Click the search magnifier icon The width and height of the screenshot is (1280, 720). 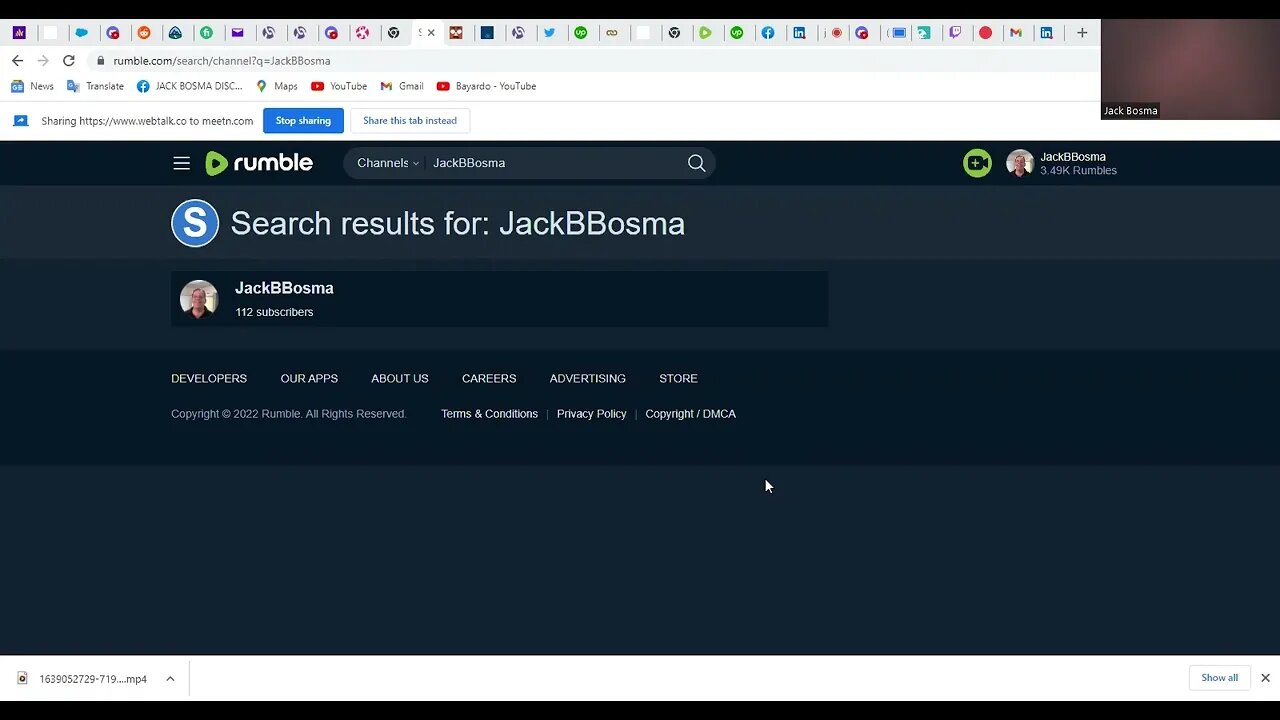click(696, 163)
